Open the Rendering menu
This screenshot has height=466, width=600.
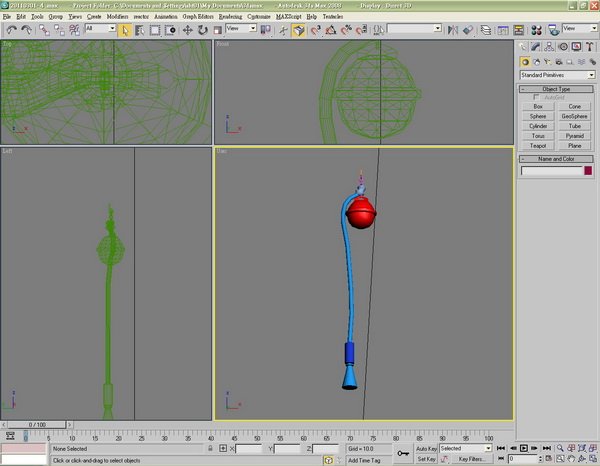point(230,16)
